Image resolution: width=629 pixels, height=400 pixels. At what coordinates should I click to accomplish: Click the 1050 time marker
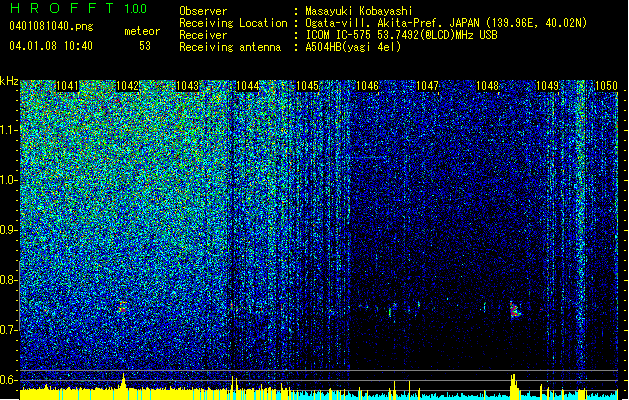tap(607, 86)
